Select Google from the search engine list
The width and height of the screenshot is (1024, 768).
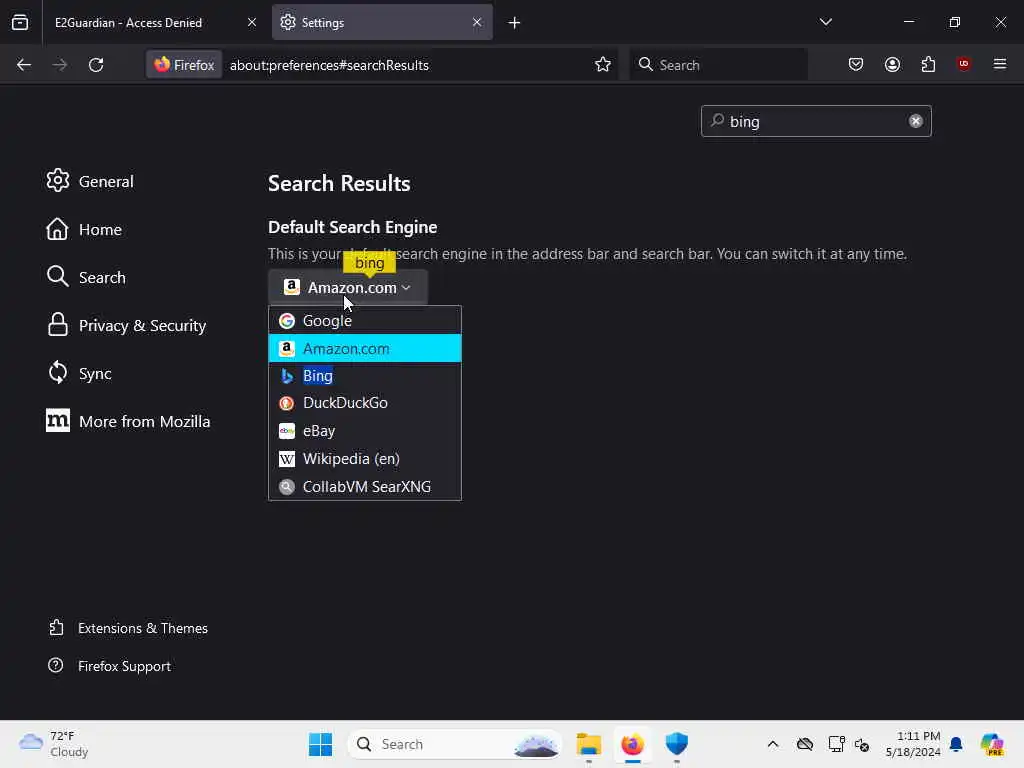pyautogui.click(x=365, y=321)
